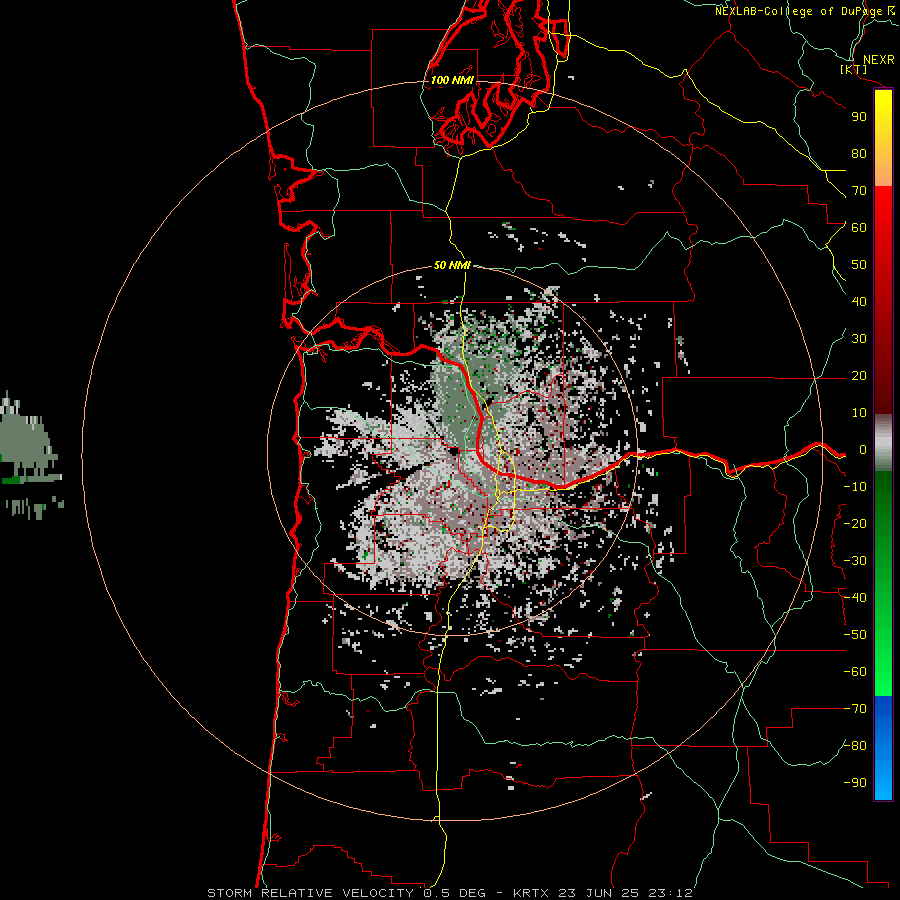Click the -70 value on velocity scale
900x900 pixels.
pos(855,709)
